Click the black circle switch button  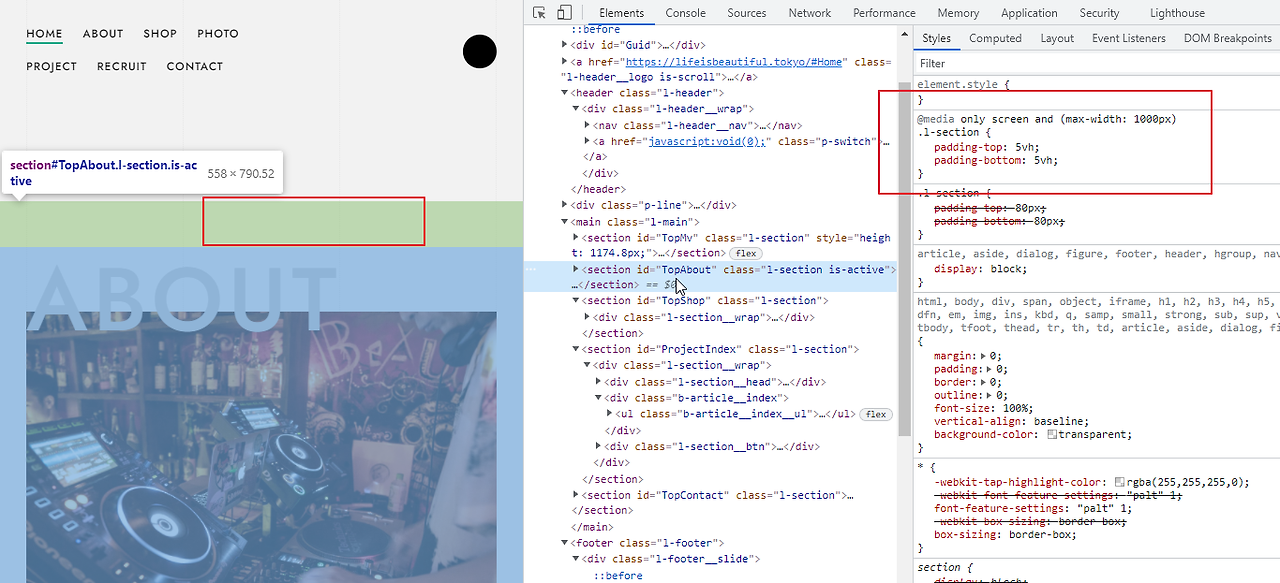point(480,52)
